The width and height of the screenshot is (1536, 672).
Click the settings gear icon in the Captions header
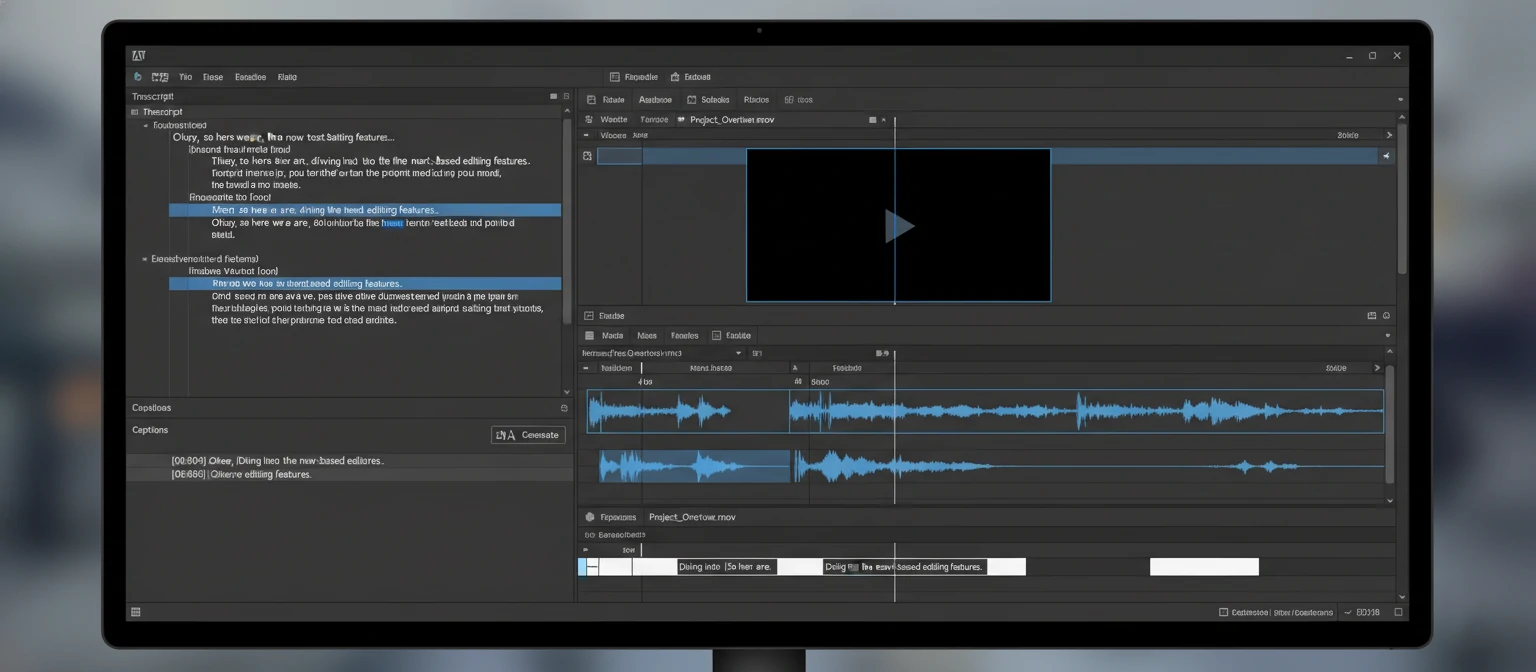[561, 407]
